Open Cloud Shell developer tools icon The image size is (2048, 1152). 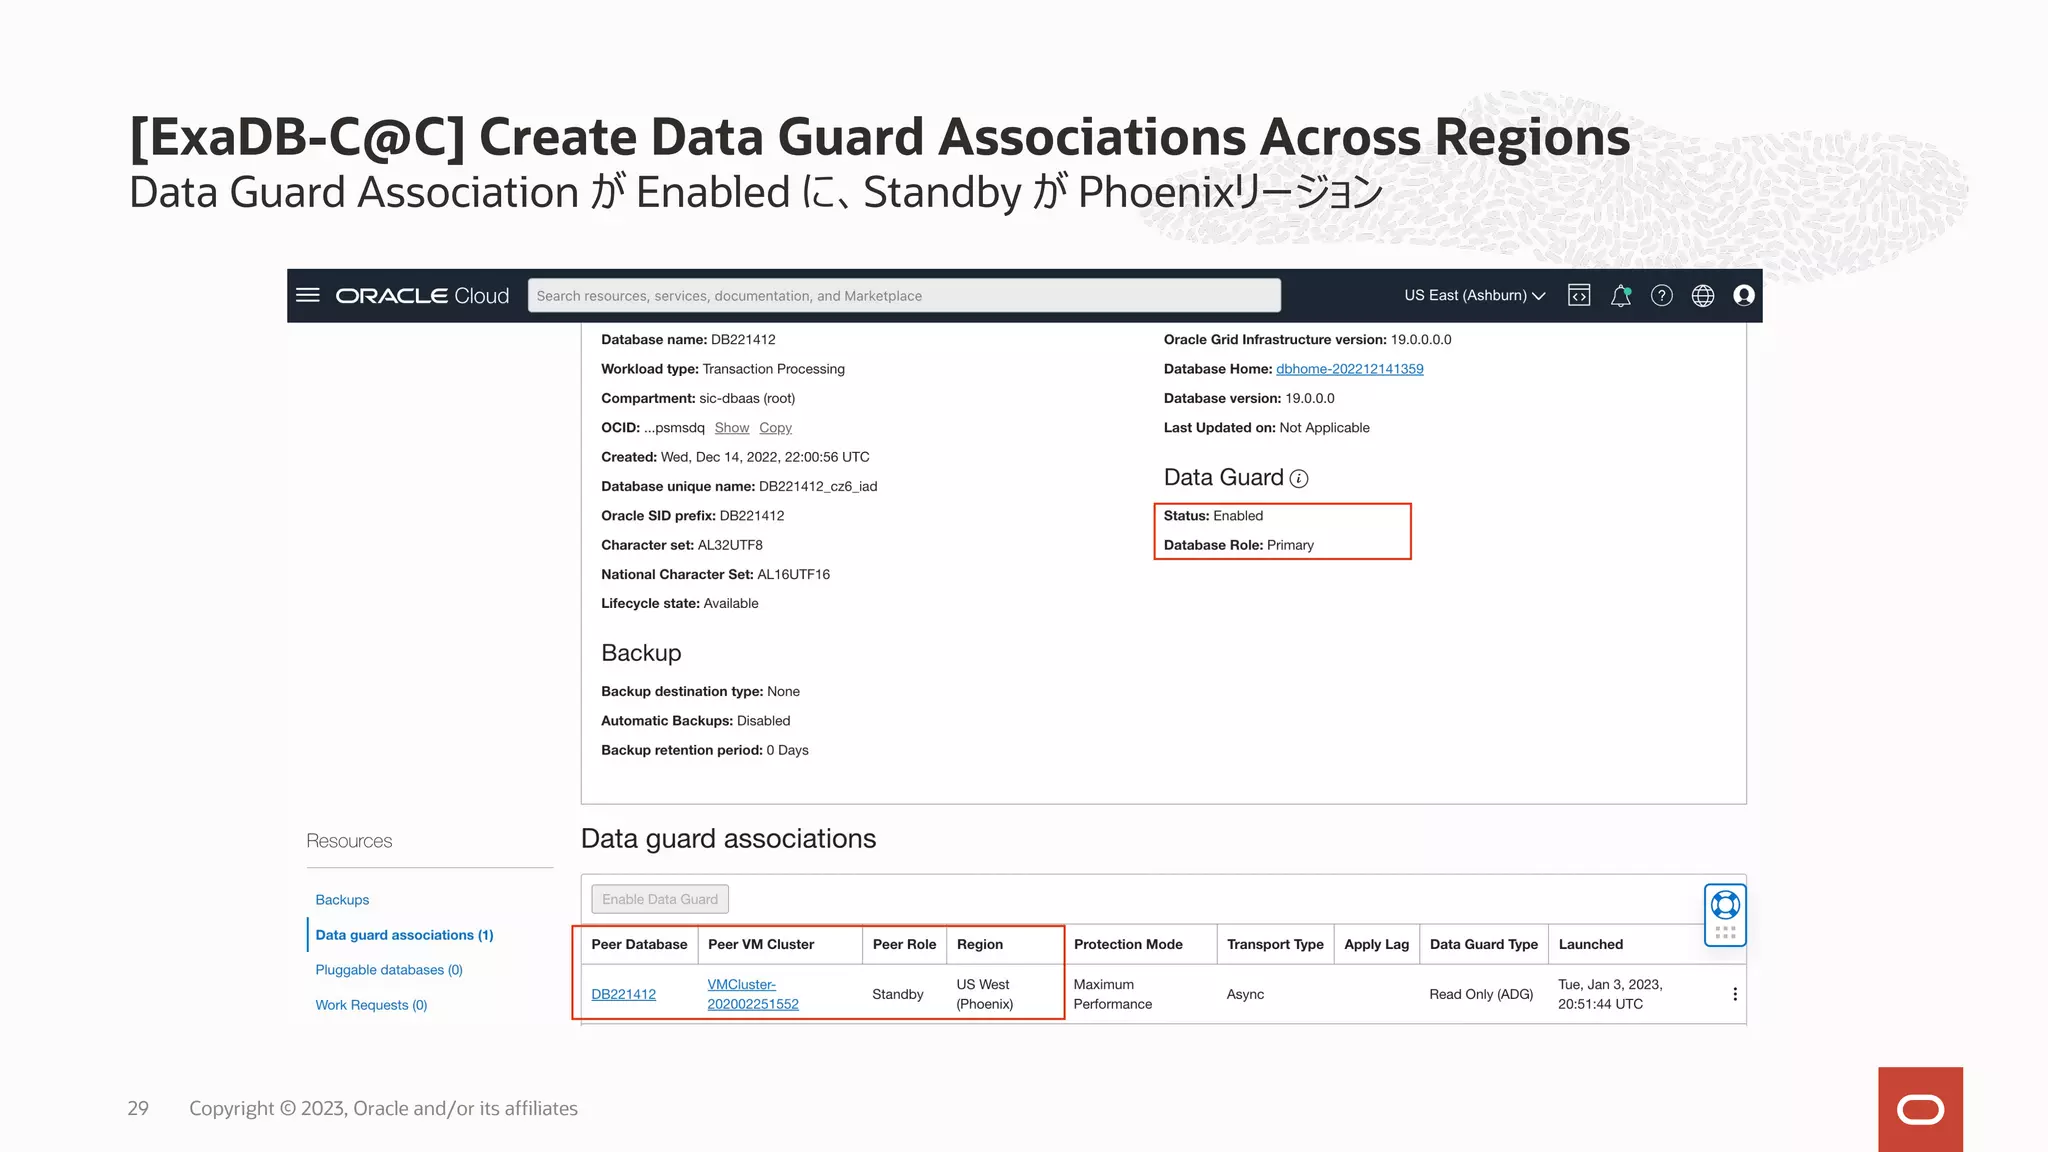(1579, 295)
